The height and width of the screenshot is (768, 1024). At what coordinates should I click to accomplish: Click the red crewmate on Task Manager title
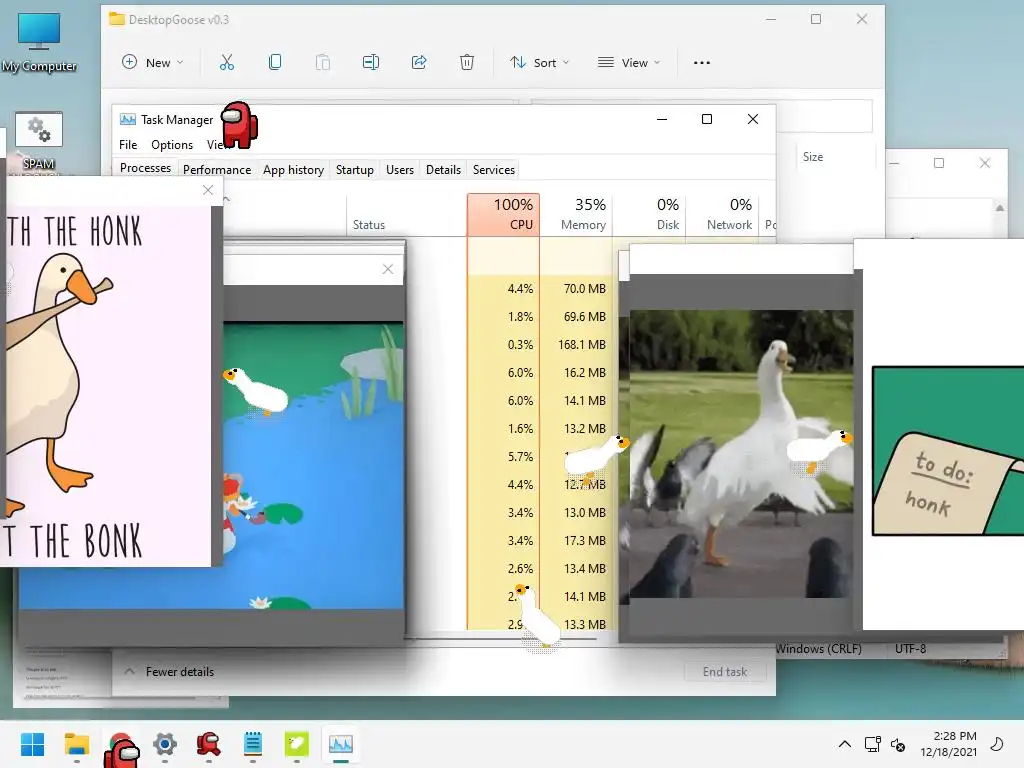pyautogui.click(x=240, y=124)
